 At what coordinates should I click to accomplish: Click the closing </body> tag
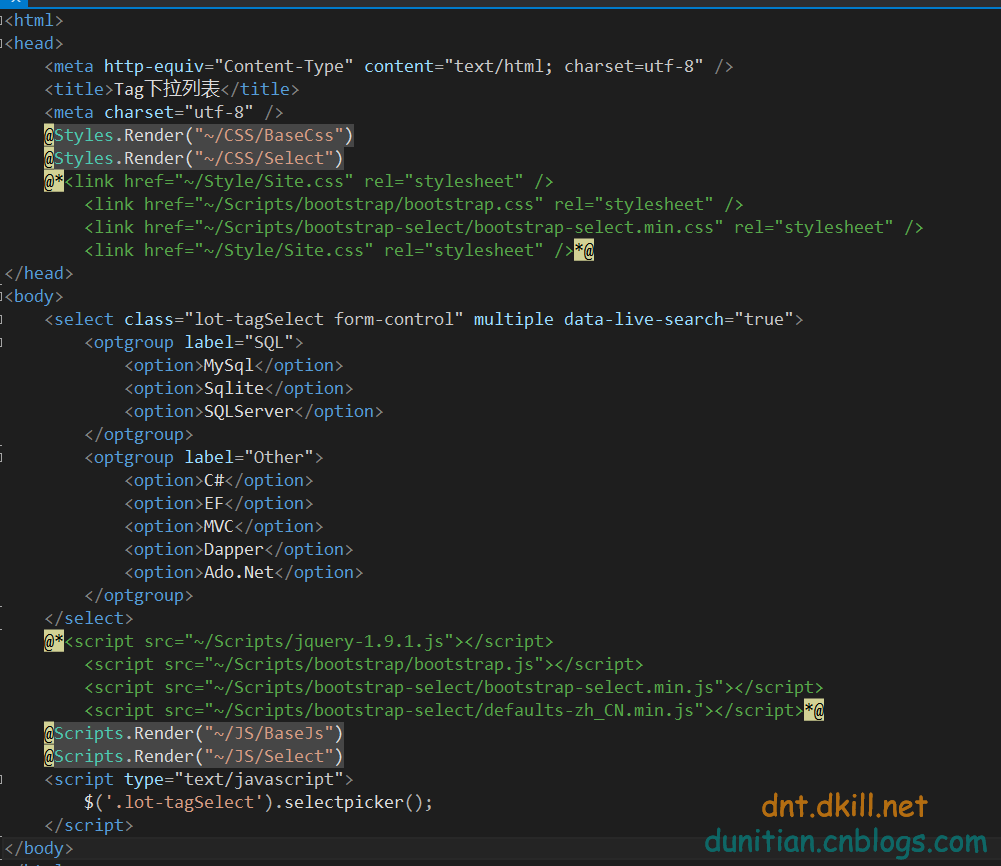tap(39, 848)
